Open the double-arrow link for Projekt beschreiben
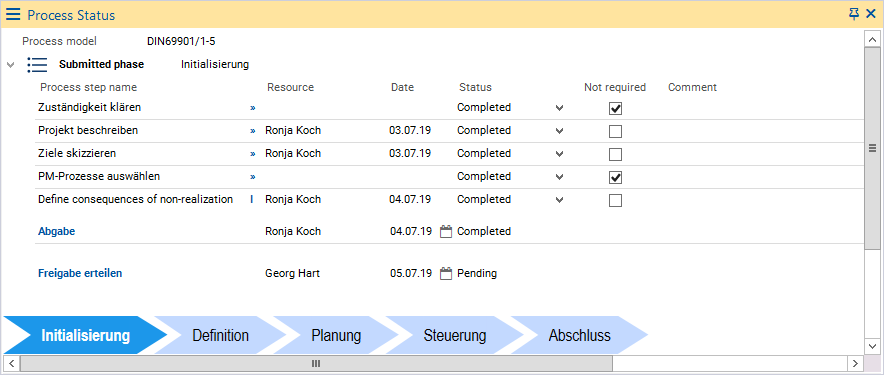Viewport: 884px width, 375px height. (253, 131)
